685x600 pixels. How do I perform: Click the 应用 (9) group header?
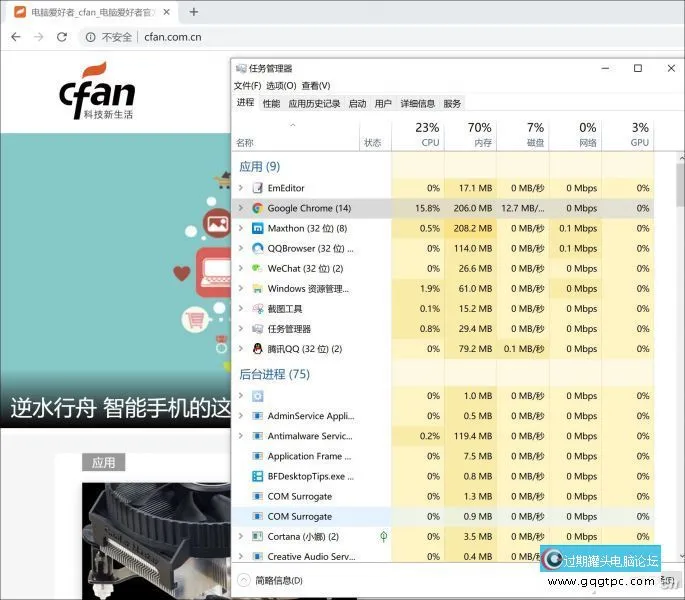259,166
